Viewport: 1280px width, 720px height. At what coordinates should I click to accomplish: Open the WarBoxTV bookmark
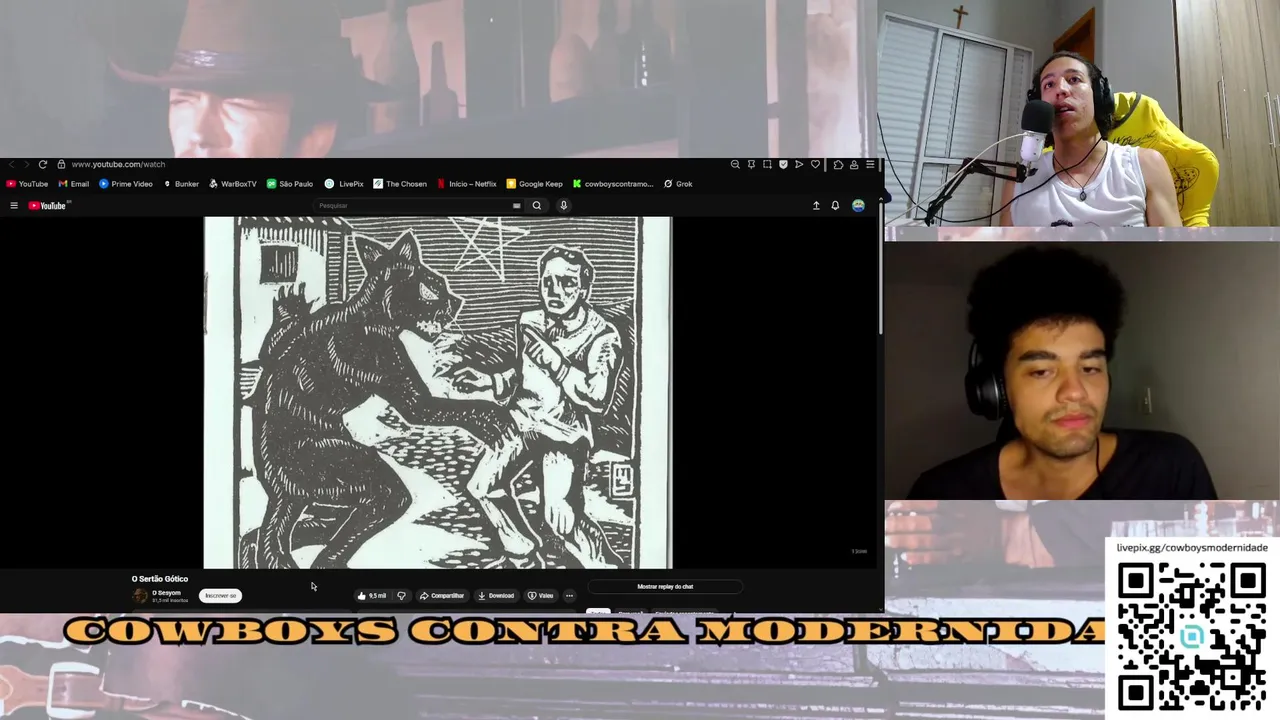tap(233, 184)
